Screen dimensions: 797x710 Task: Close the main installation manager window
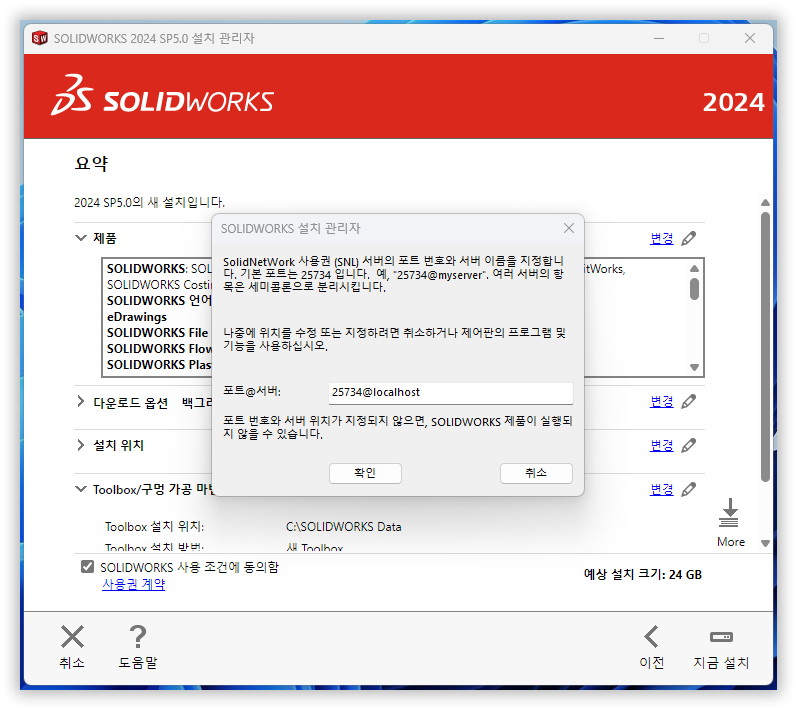(x=750, y=38)
